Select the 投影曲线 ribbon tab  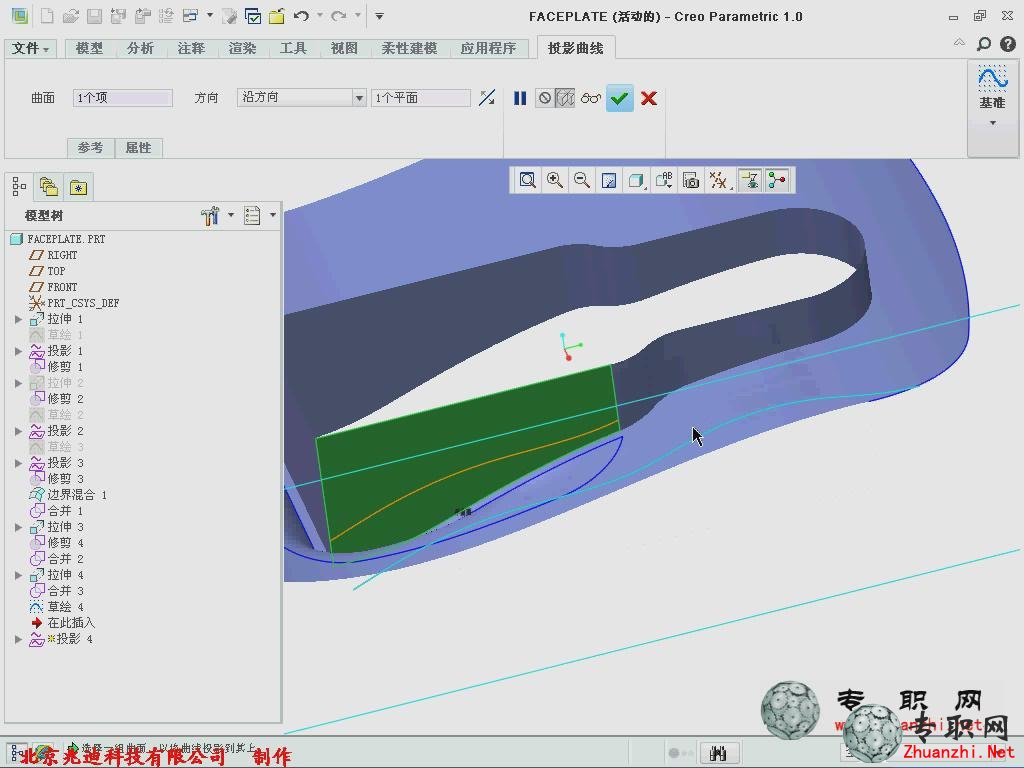(x=575, y=48)
